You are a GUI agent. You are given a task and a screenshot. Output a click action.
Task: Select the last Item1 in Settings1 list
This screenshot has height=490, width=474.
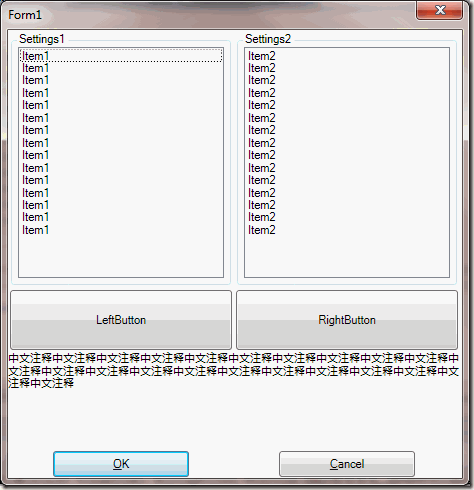click(x=121, y=230)
